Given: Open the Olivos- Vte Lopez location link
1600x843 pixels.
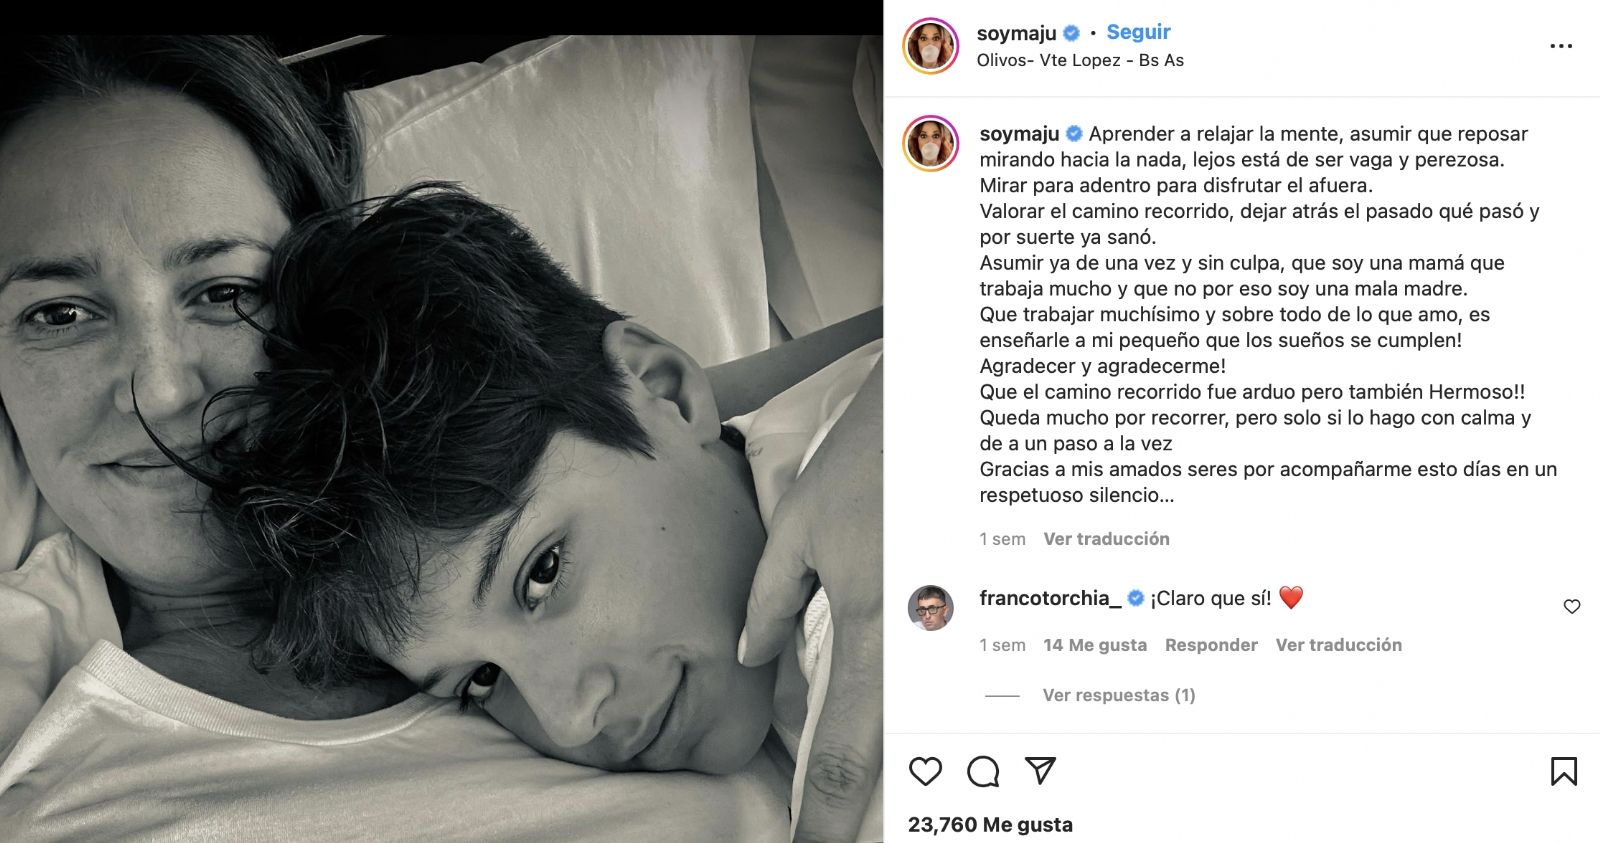Looking at the screenshot, I should [x=1080, y=60].
